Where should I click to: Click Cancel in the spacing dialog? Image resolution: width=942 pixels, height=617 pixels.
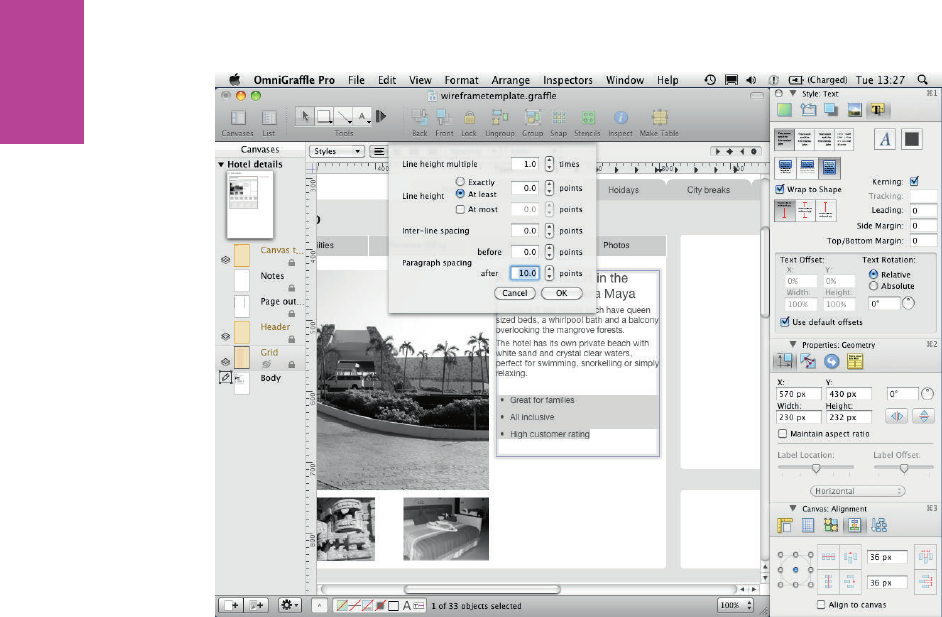pos(514,293)
